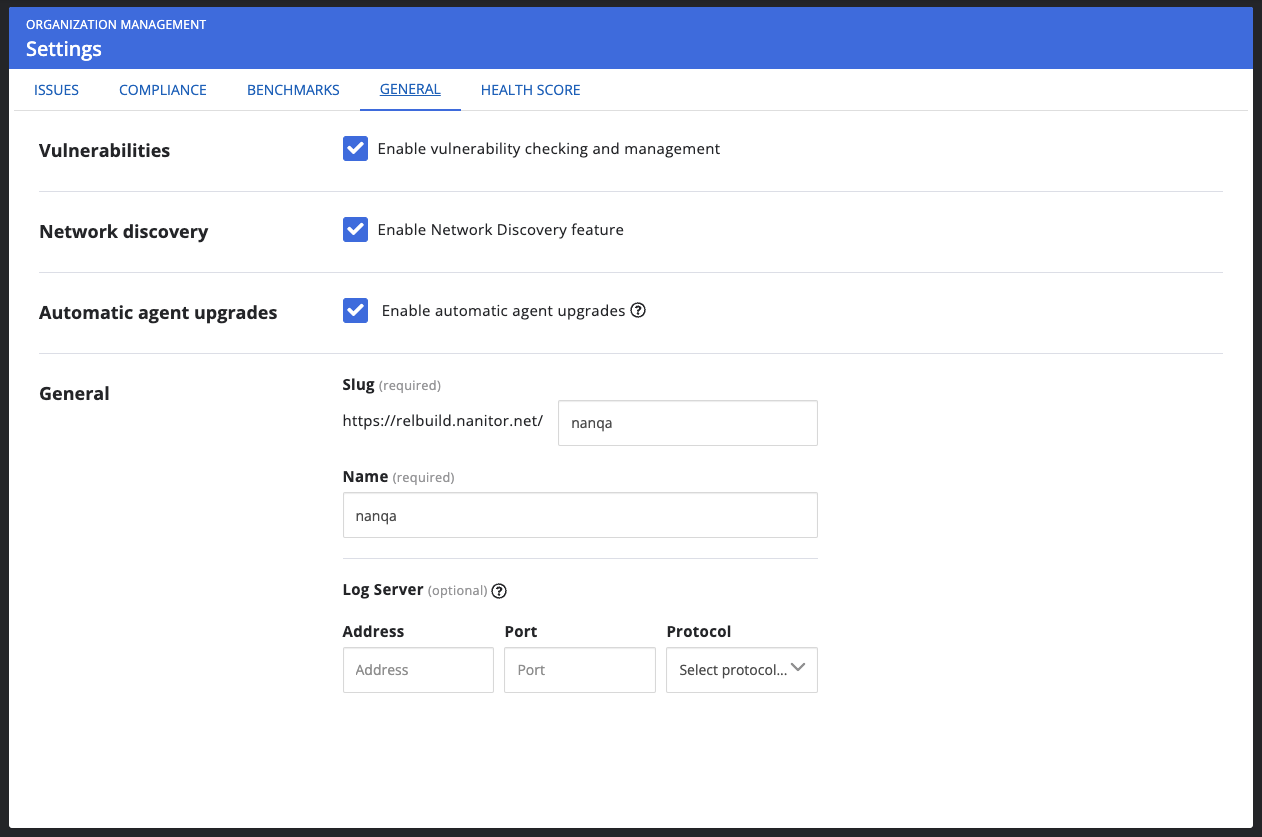This screenshot has height=837, width=1262.
Task: Expand the Select protocol dropdown
Action: coord(741,670)
